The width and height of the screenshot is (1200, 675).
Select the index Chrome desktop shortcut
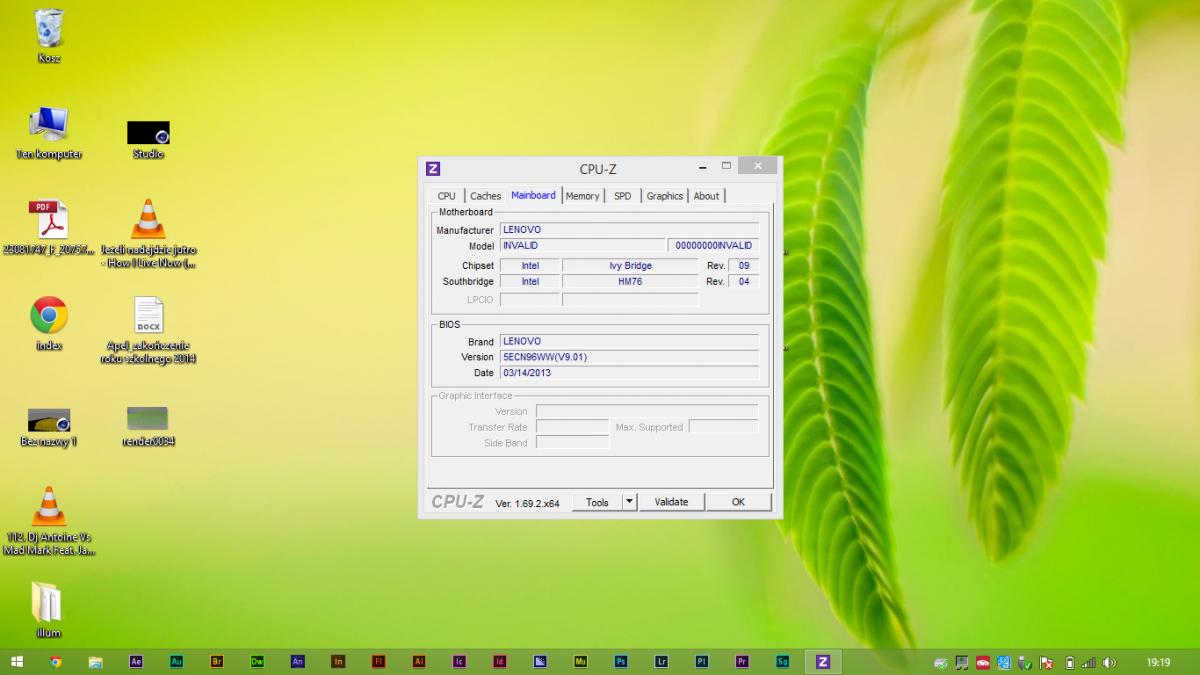pos(49,323)
